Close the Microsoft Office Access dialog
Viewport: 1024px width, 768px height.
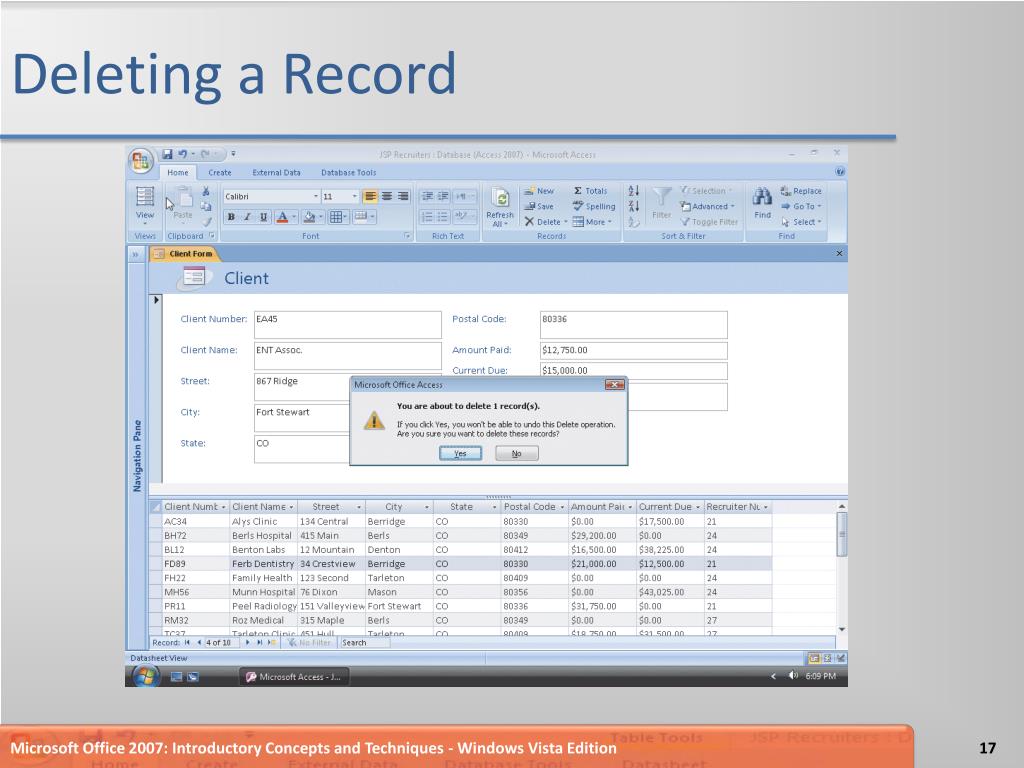coord(615,385)
